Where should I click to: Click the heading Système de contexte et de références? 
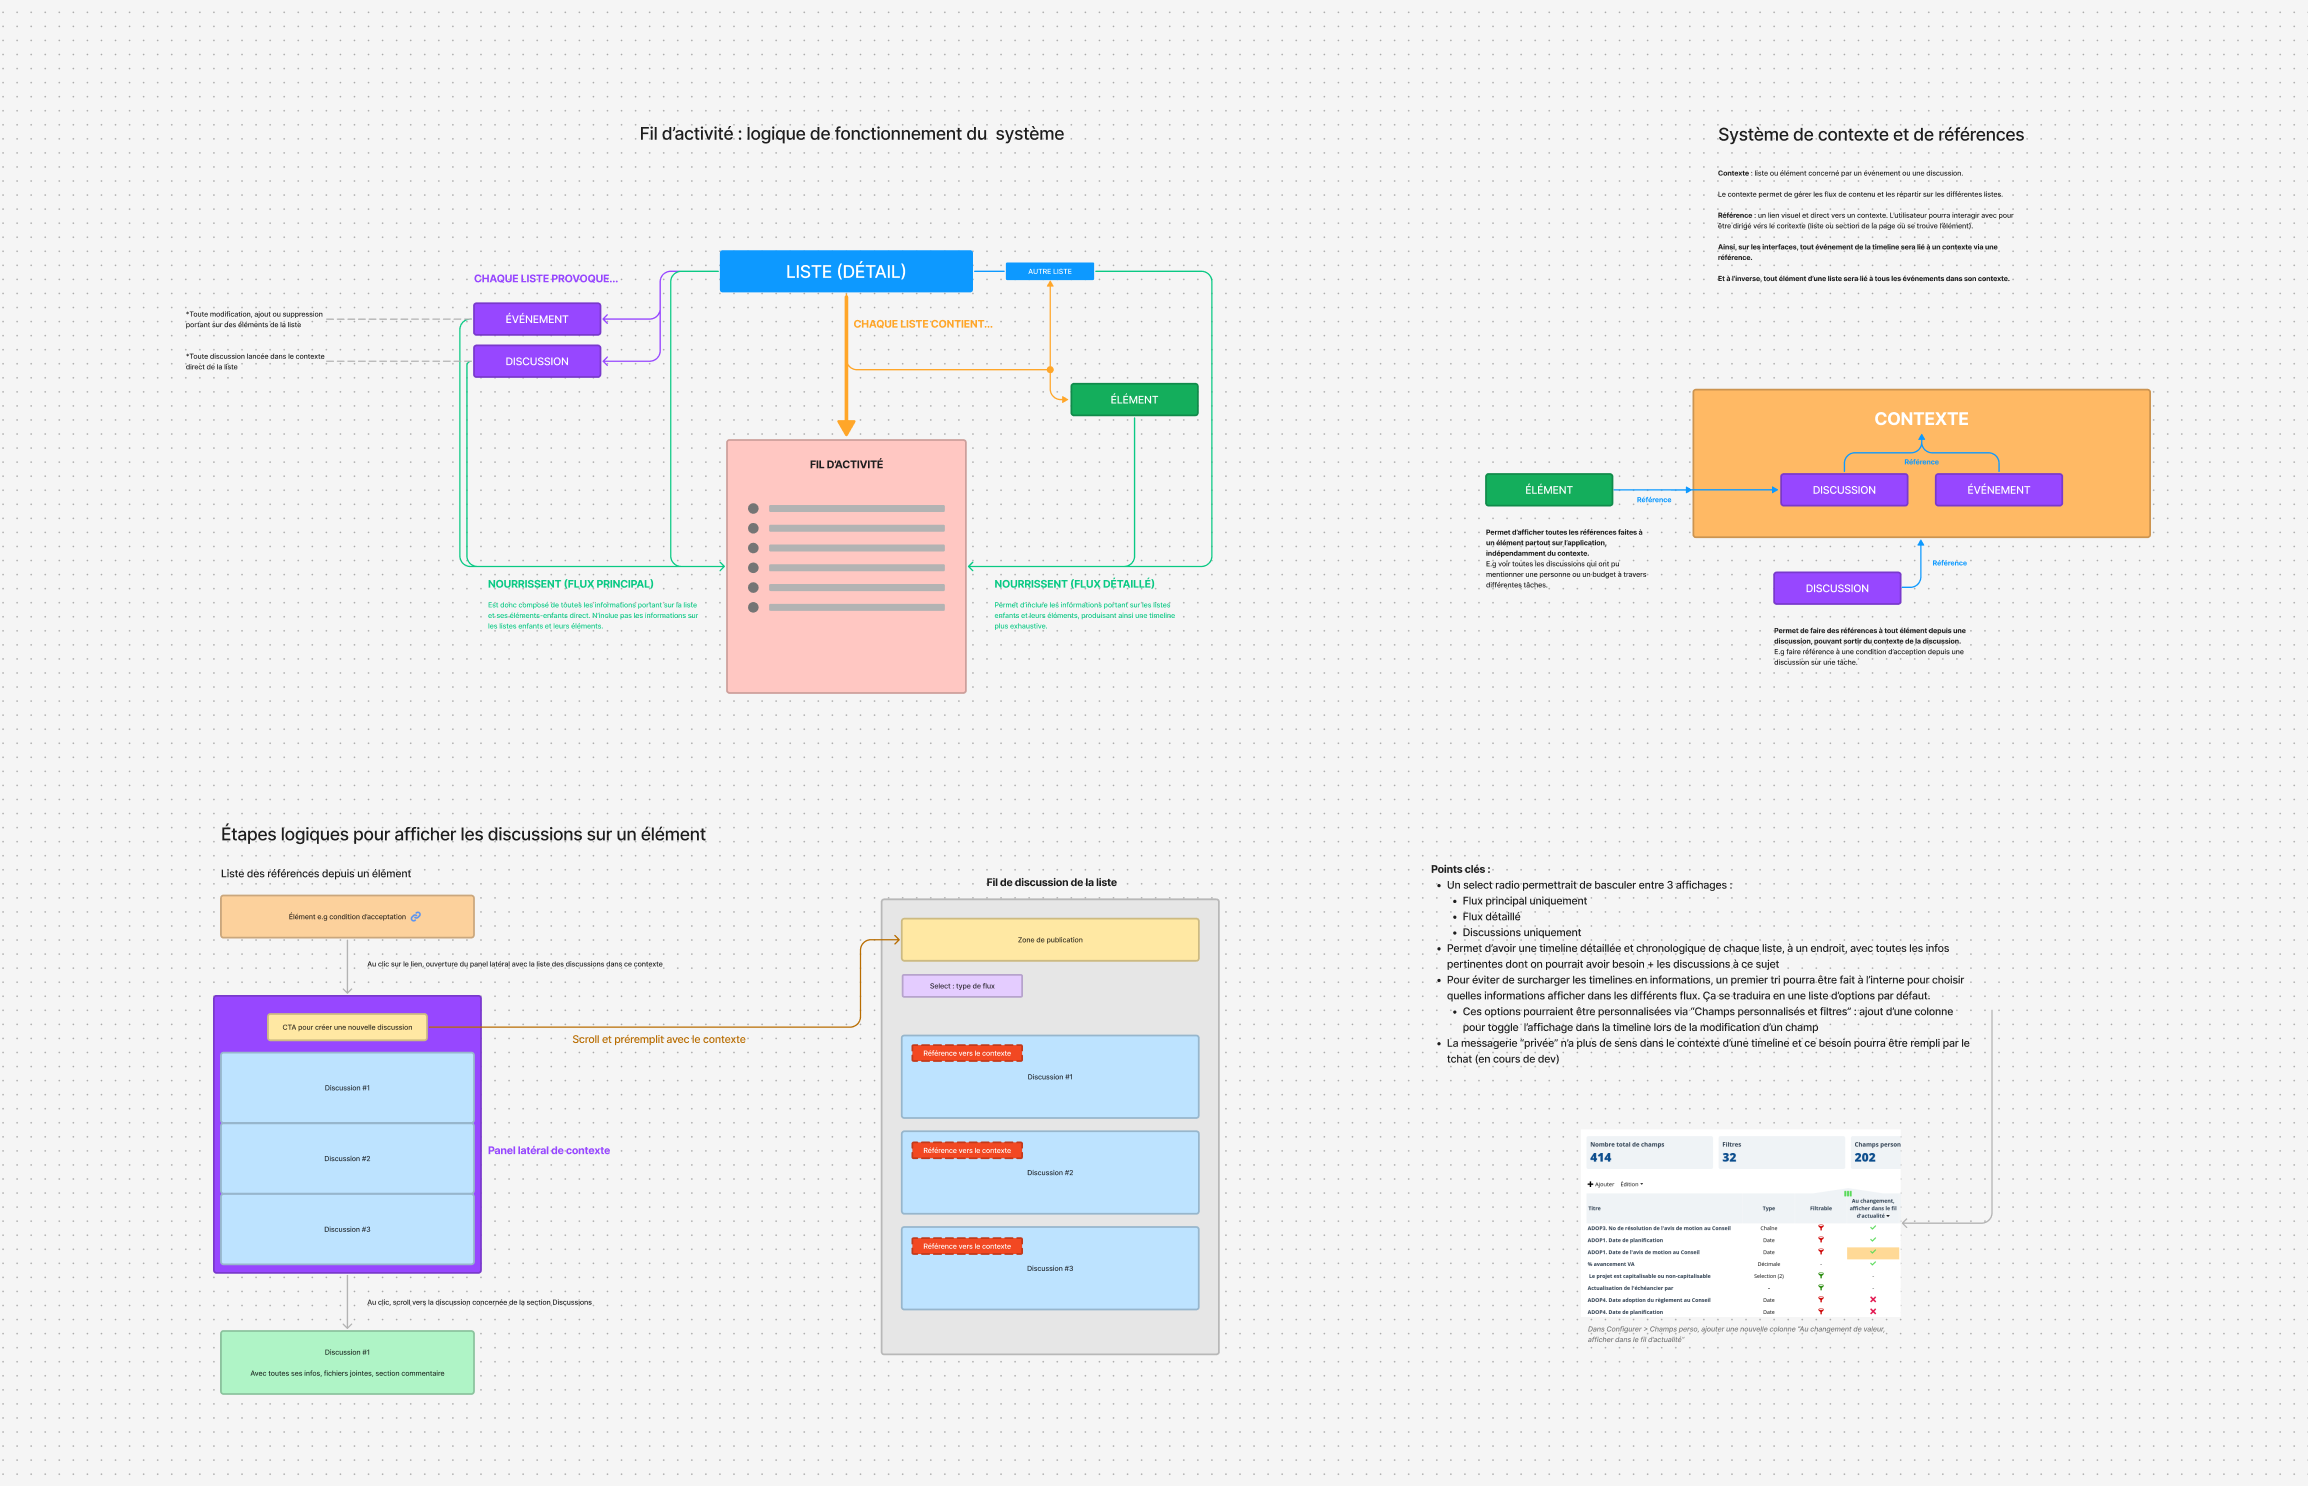point(1871,135)
